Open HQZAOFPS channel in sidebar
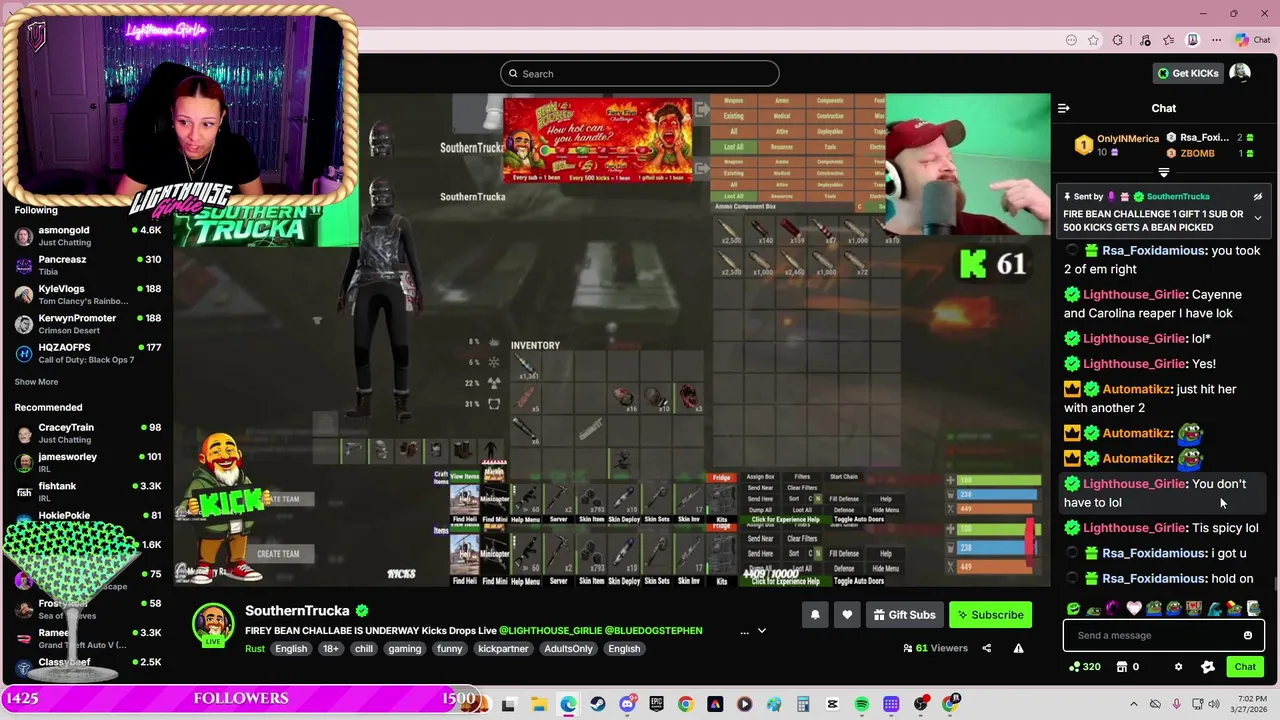Image resolution: width=1280 pixels, height=720 pixels. 87,352
